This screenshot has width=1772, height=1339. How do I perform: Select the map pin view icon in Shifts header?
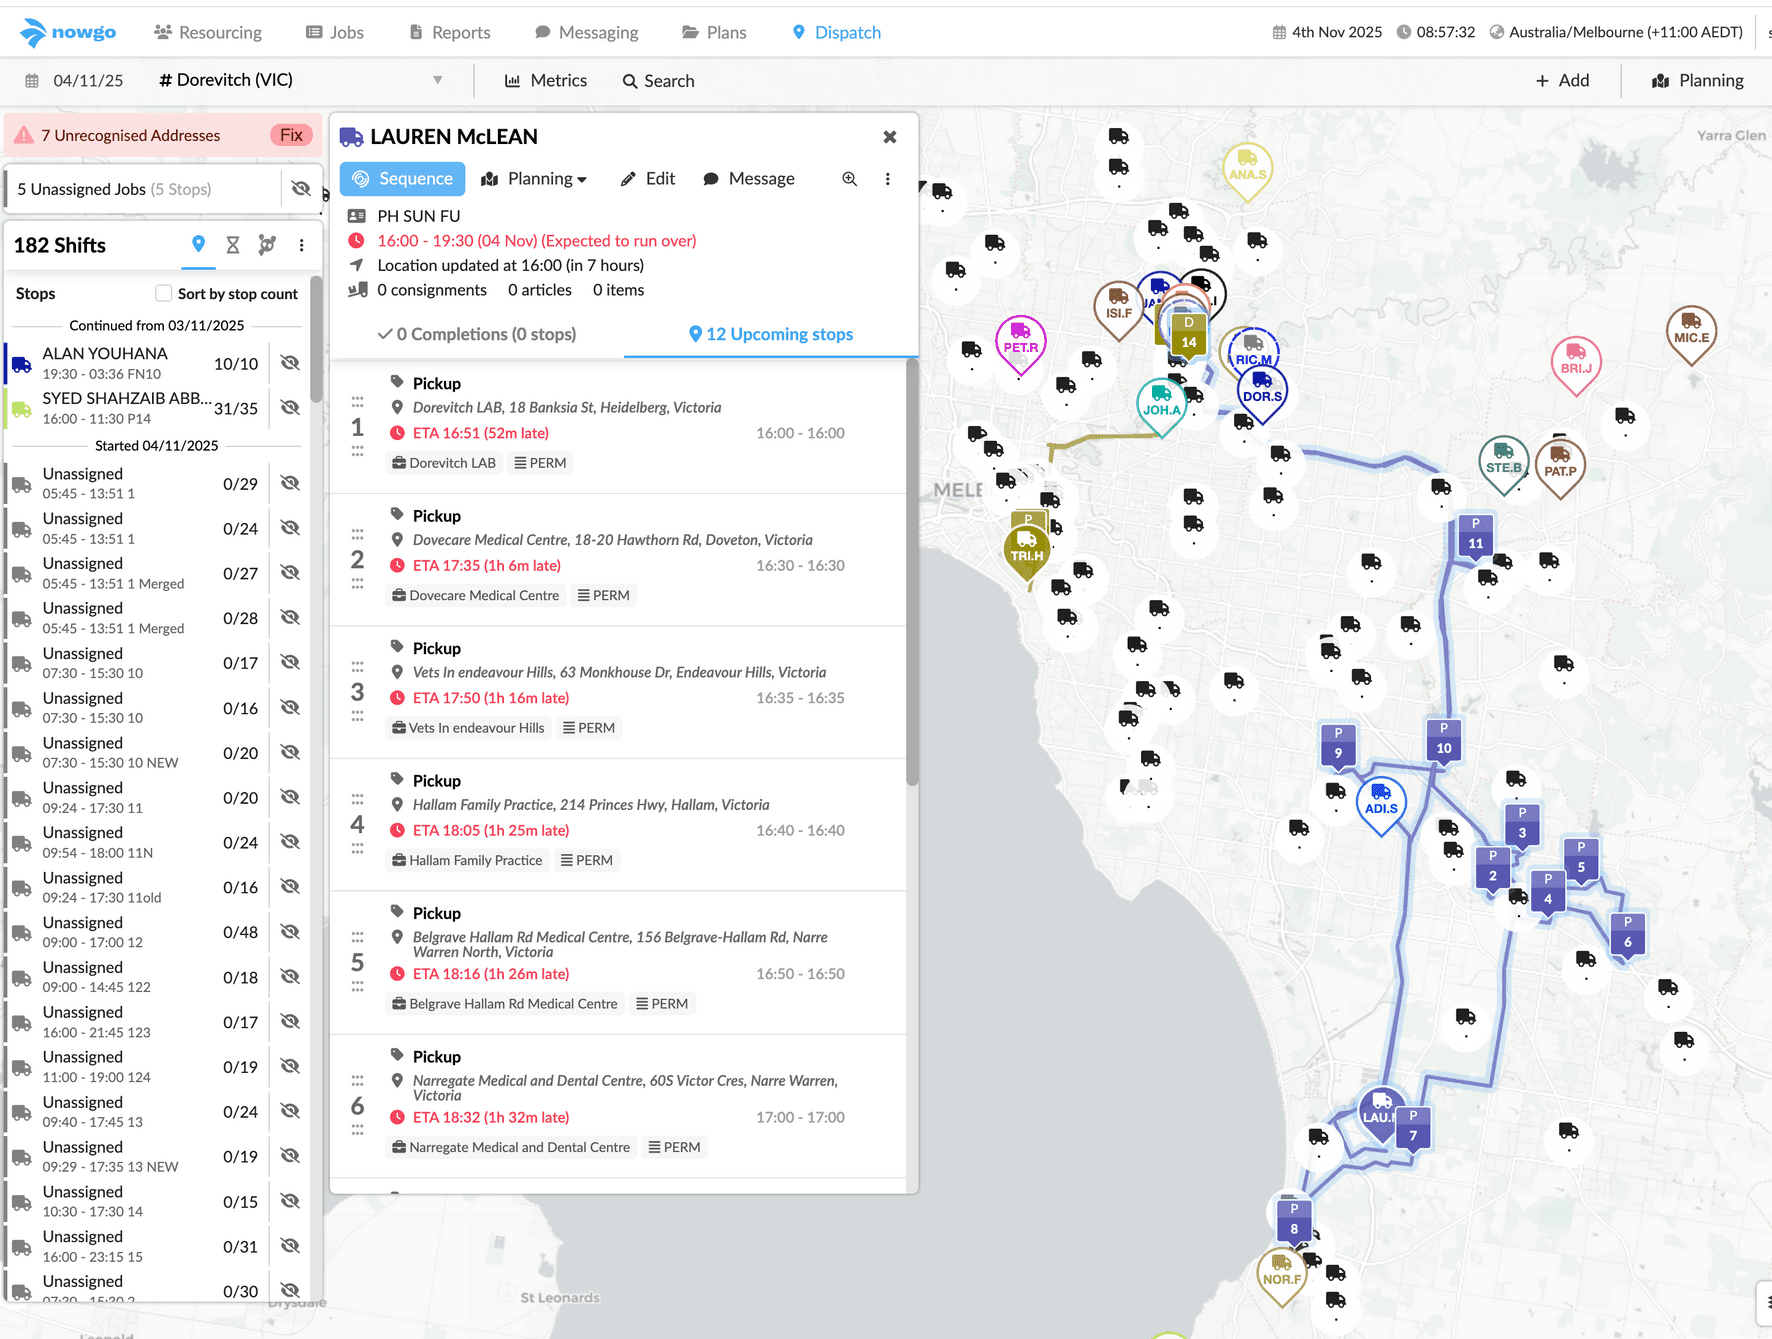pos(198,245)
